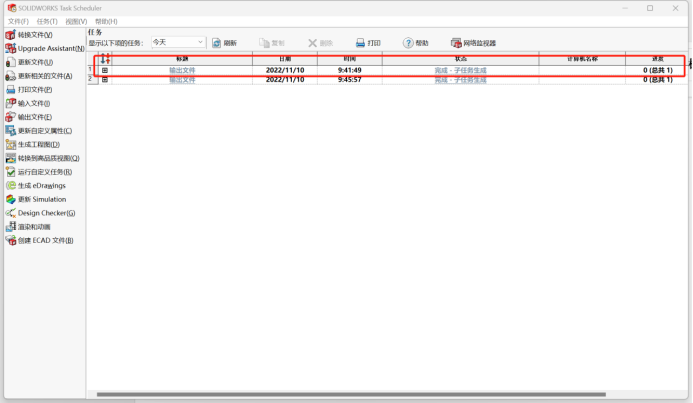This screenshot has height=403, width=693.
Task: Open the 网络监视器 network monitor
Action: click(473, 43)
